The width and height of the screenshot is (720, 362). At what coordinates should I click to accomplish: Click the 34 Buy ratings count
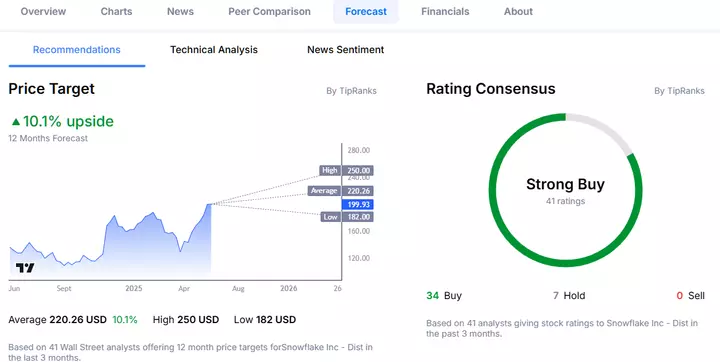pos(444,295)
